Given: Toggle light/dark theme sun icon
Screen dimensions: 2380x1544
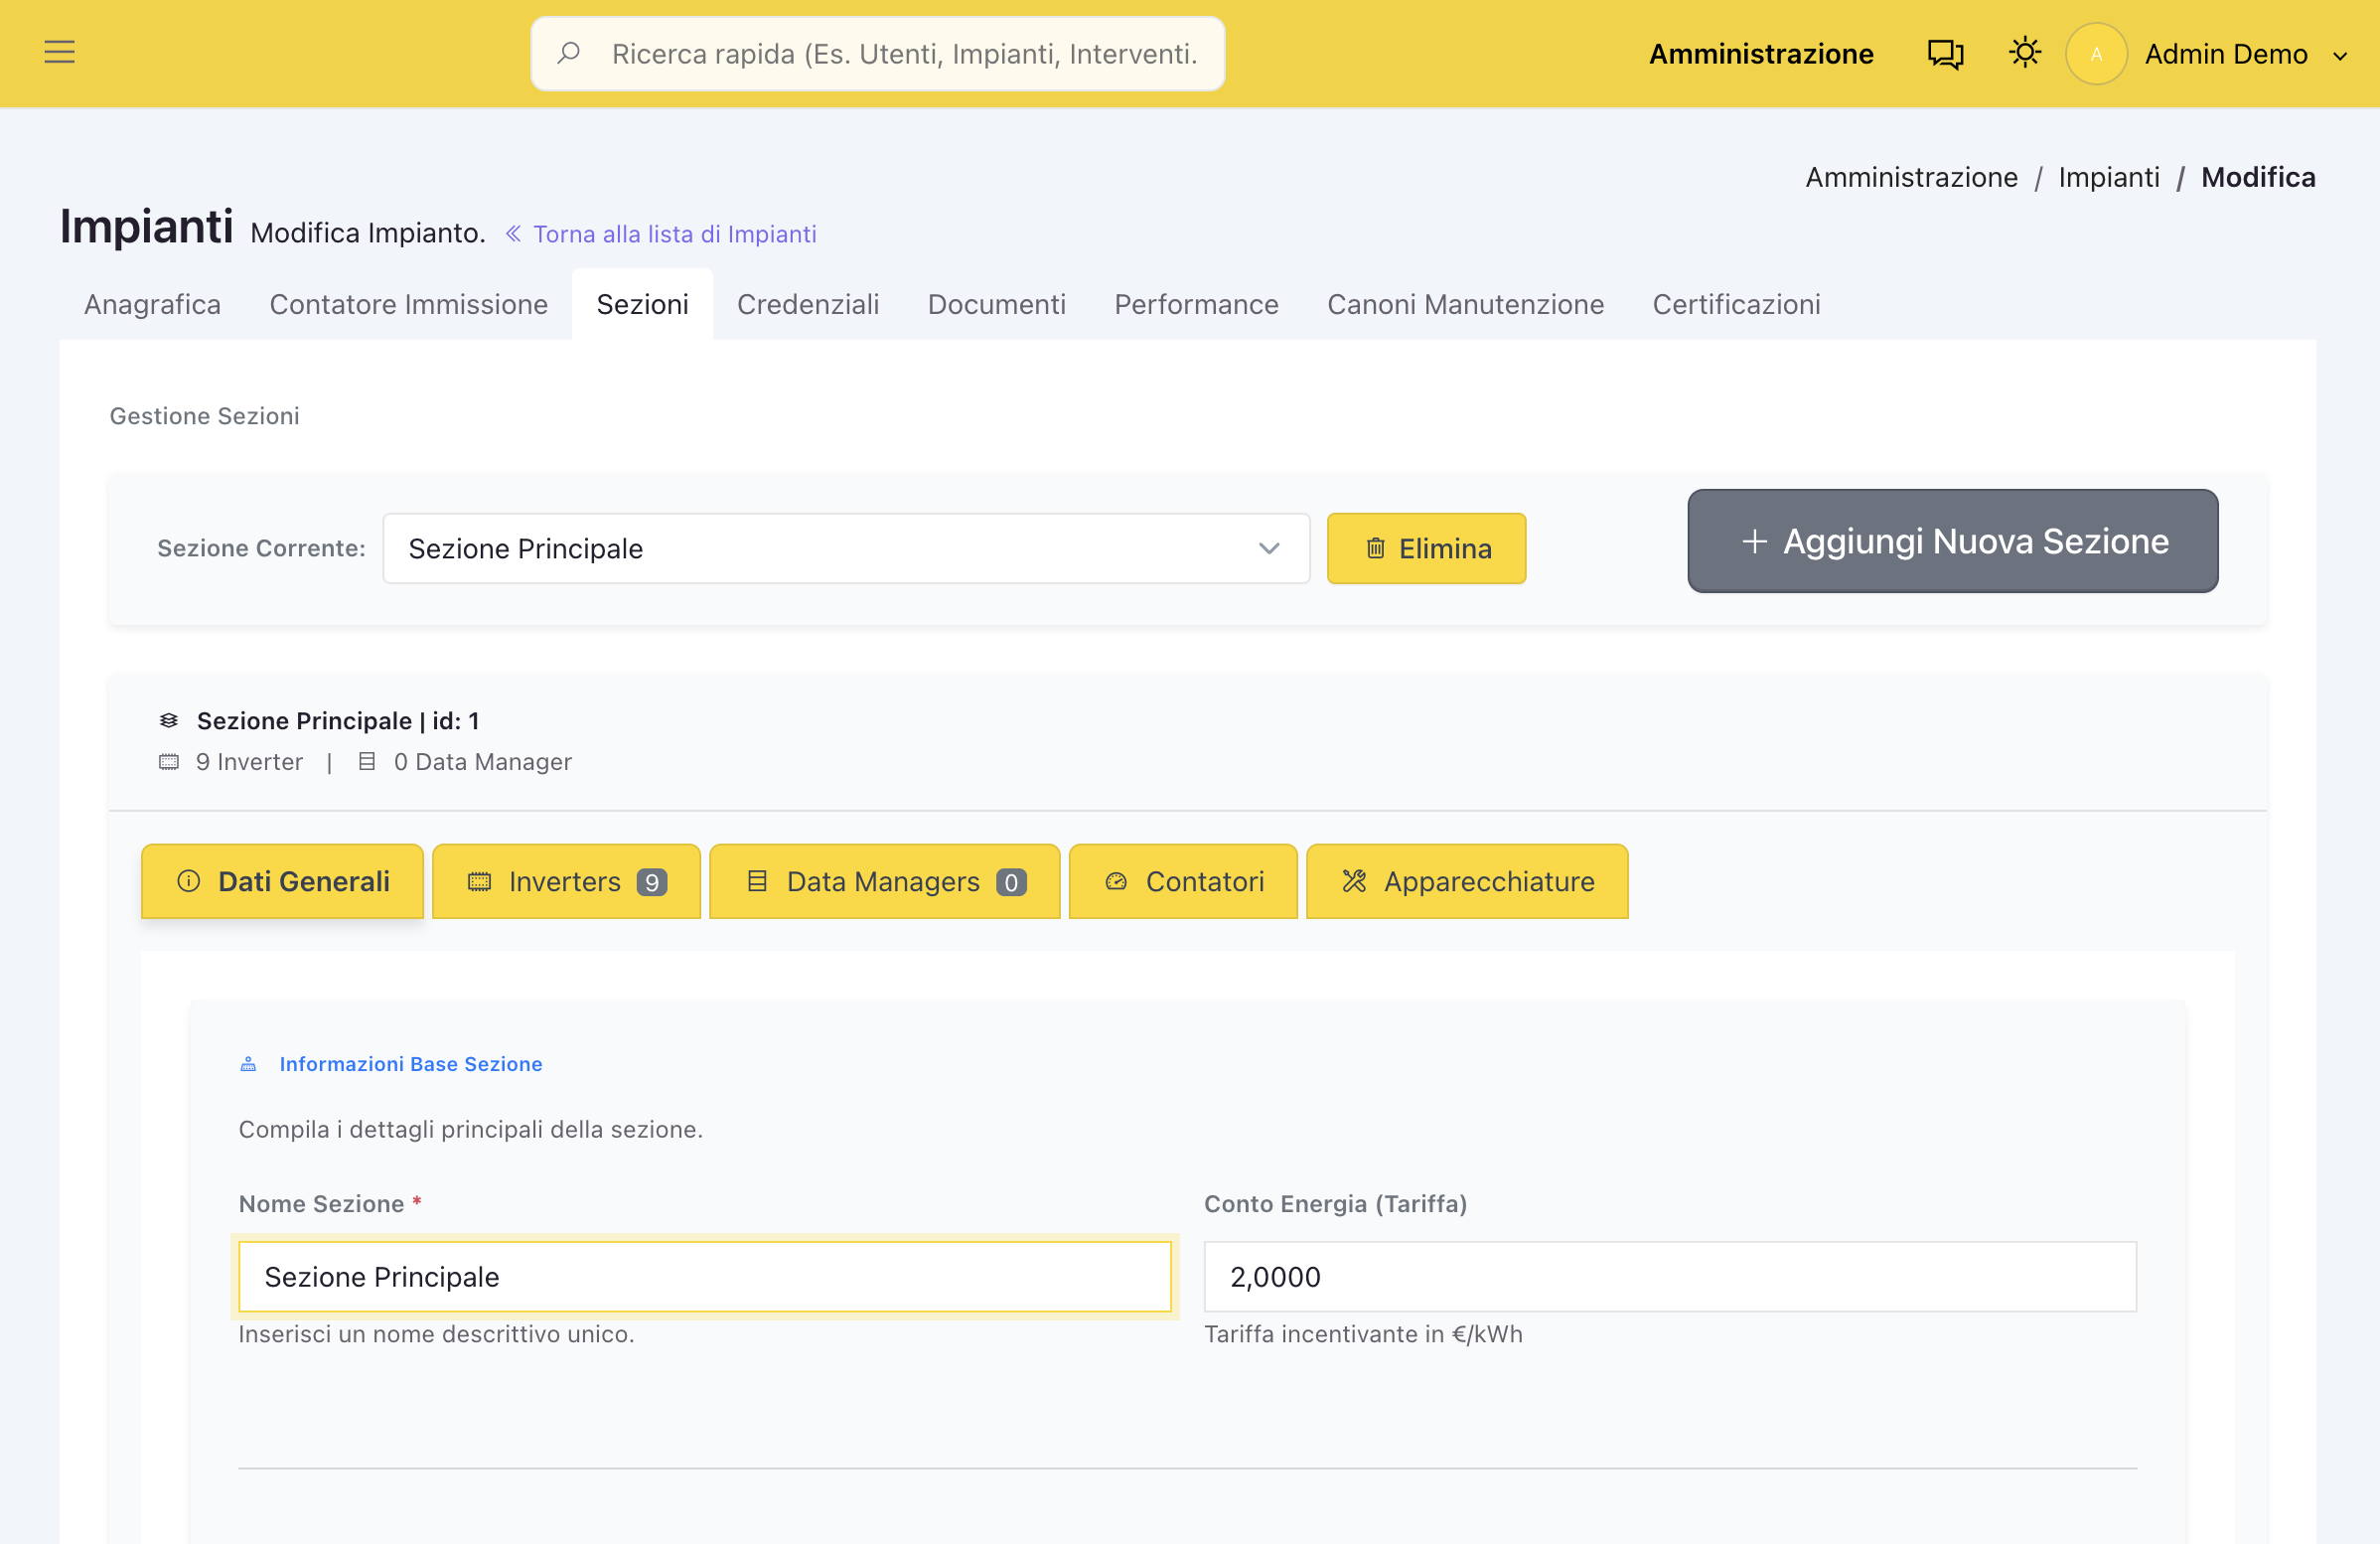Looking at the screenshot, I should click(x=2024, y=52).
